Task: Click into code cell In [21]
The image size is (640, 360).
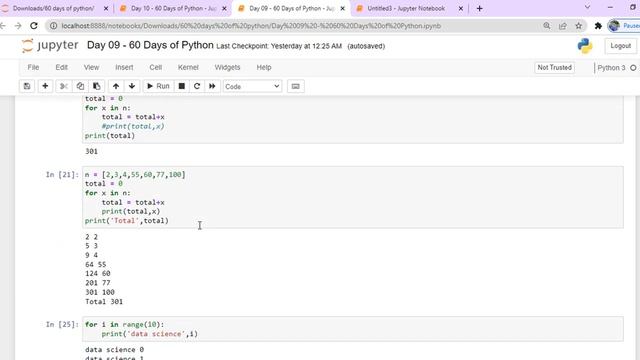Action: click(353, 197)
